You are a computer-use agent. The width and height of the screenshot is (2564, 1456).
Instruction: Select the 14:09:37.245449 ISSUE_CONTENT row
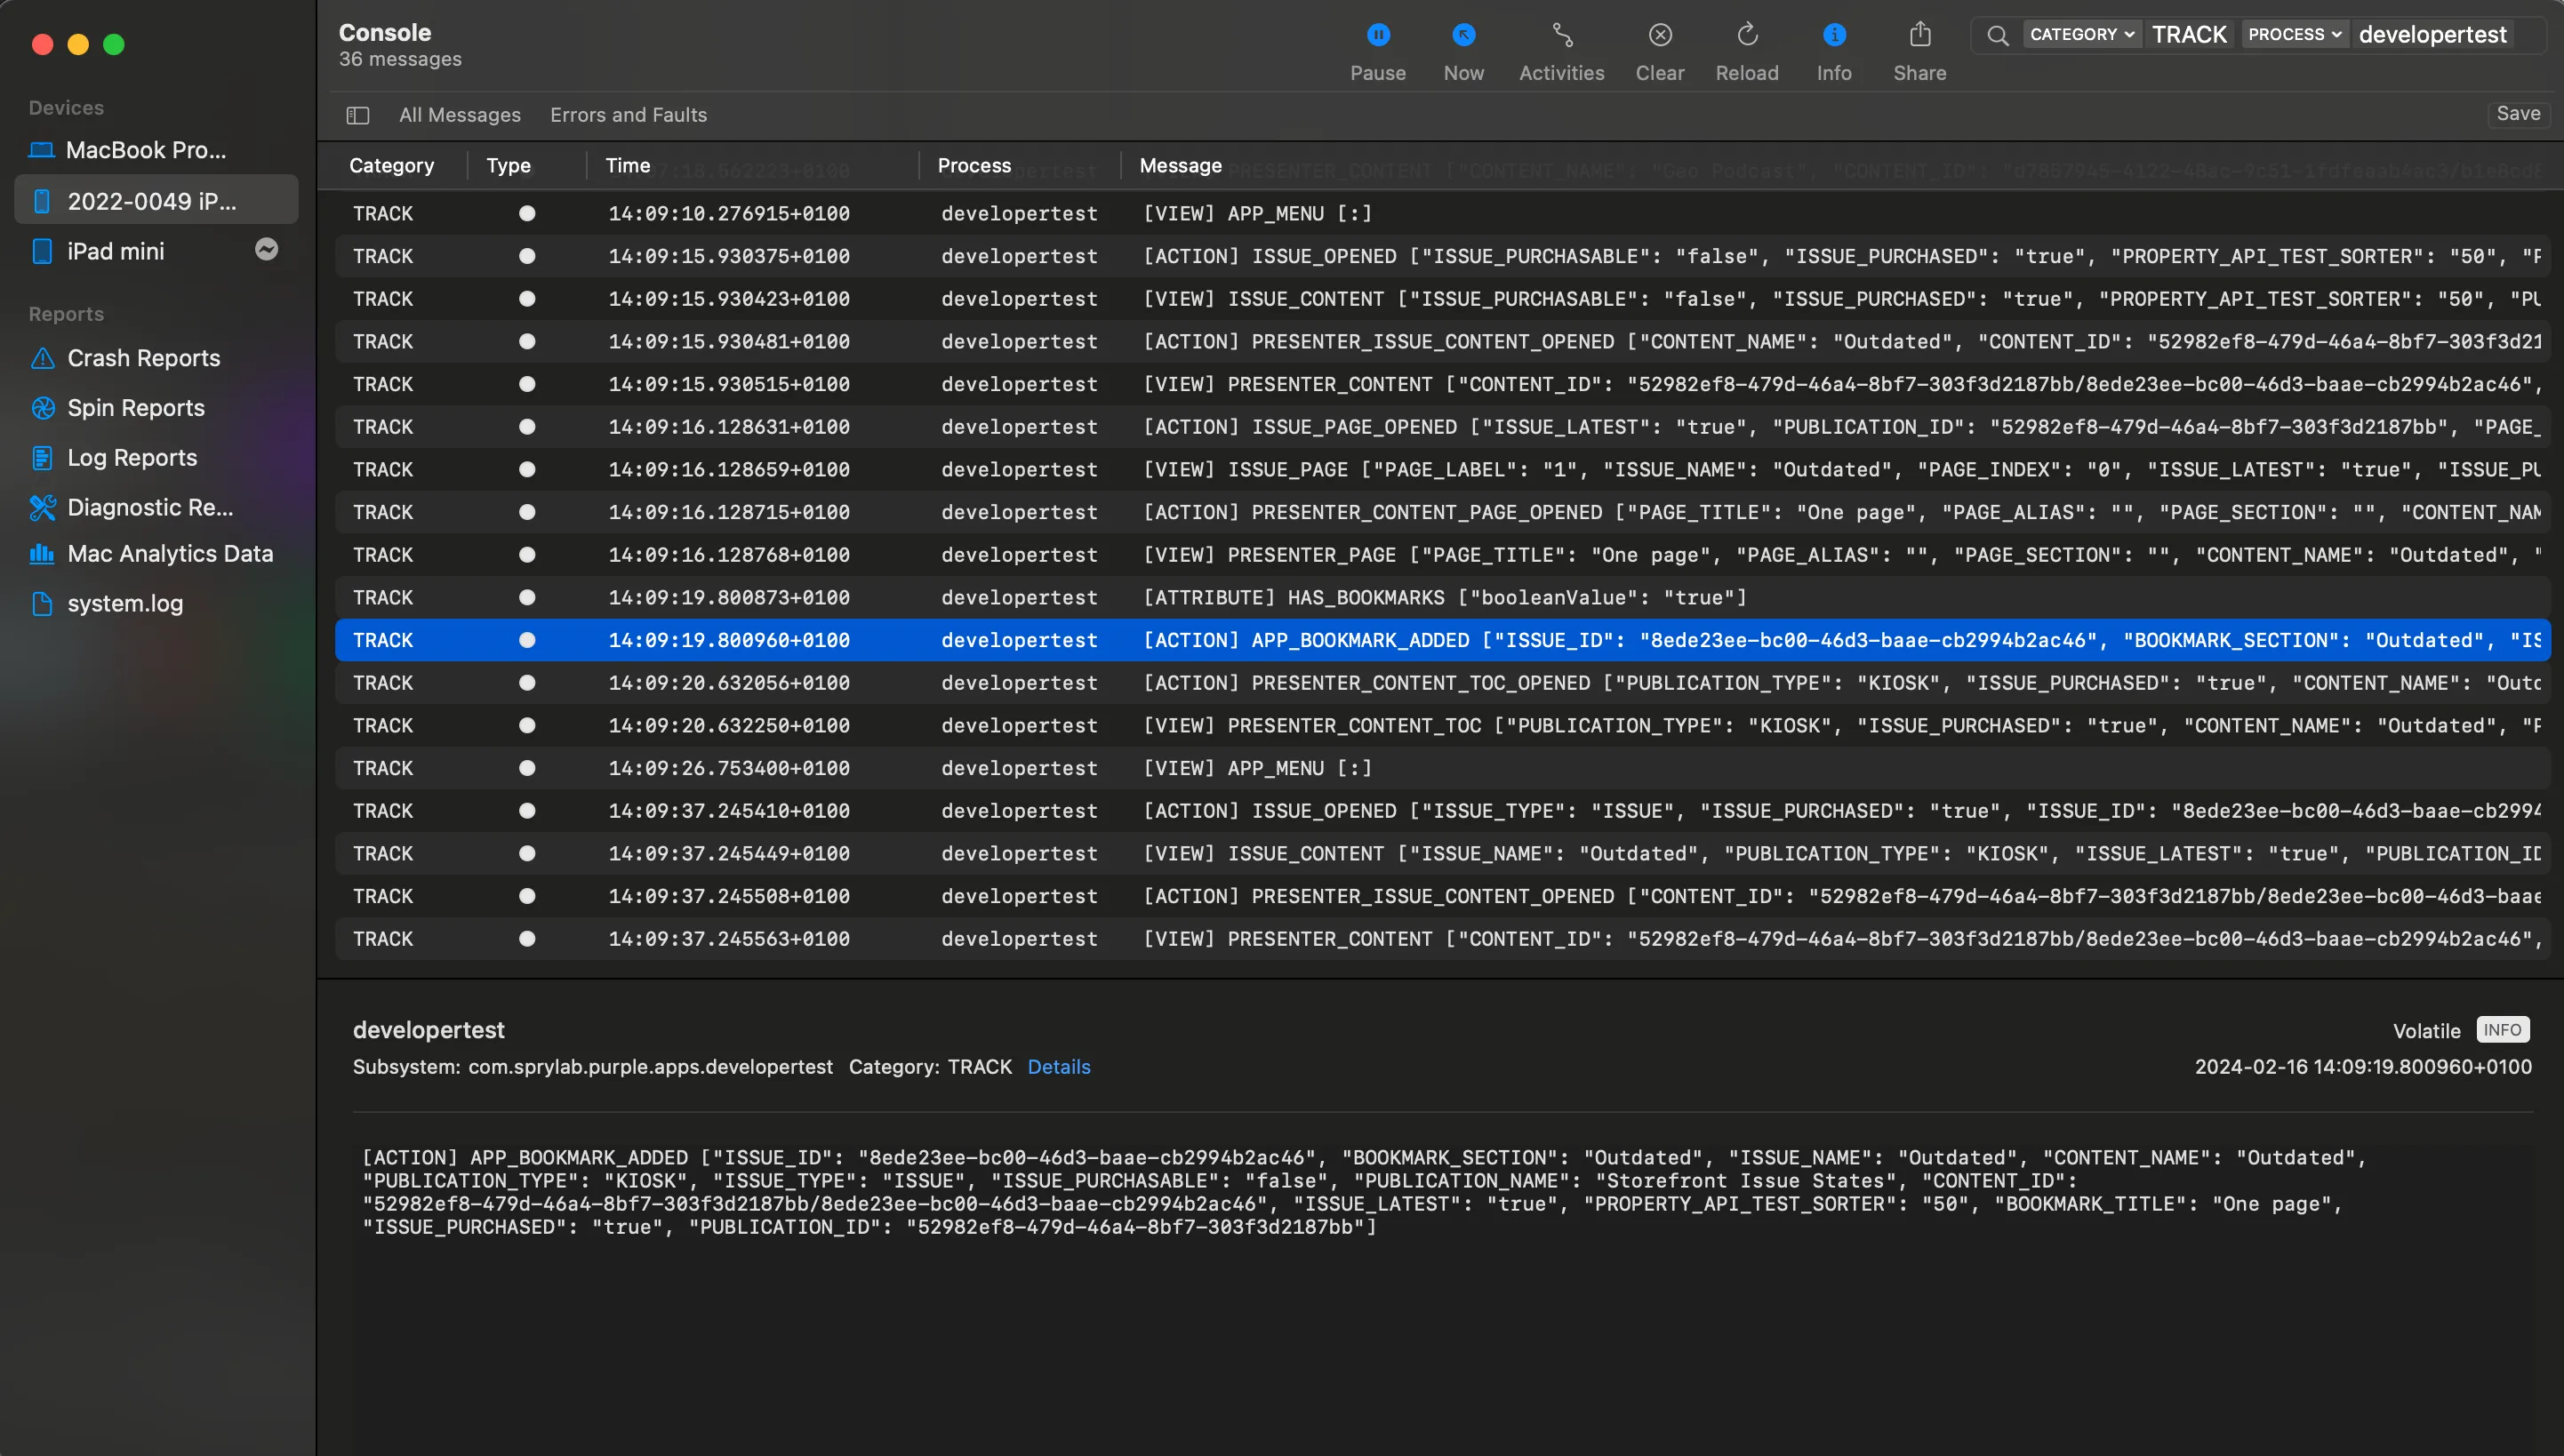click(x=1442, y=853)
